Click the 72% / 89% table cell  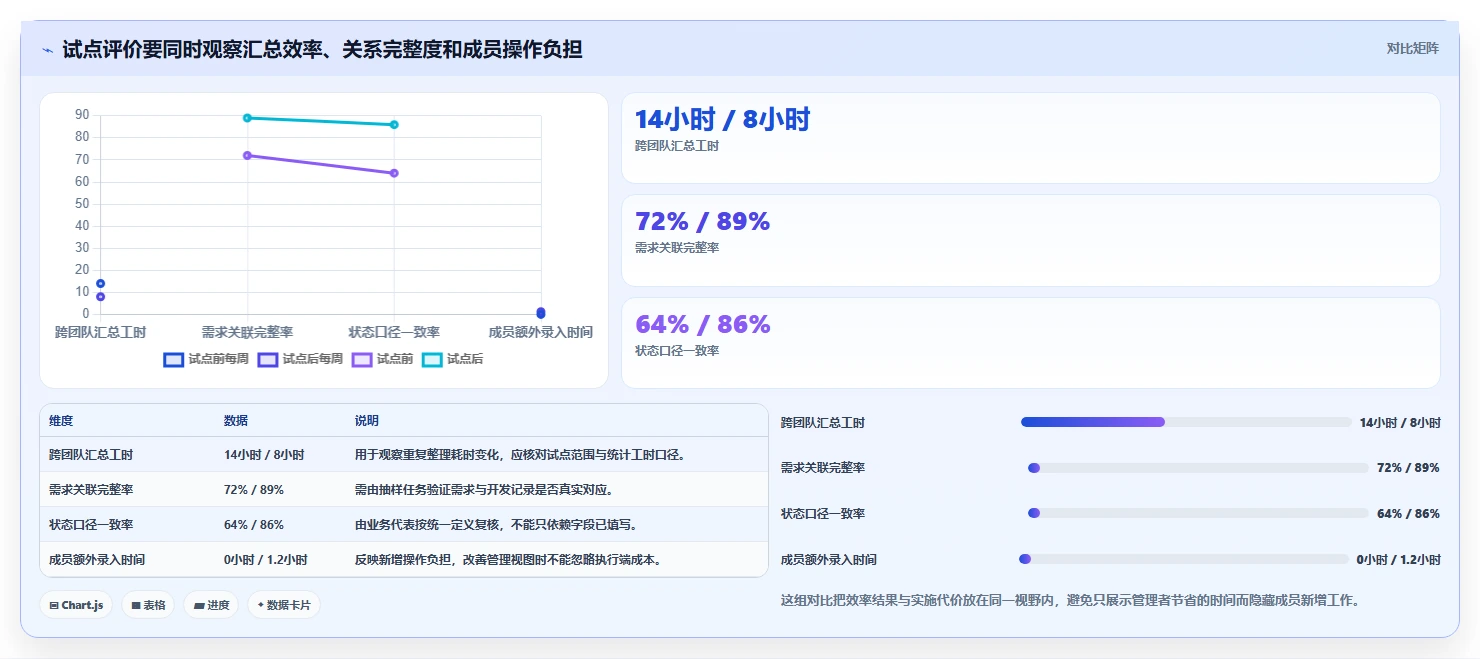(x=254, y=490)
